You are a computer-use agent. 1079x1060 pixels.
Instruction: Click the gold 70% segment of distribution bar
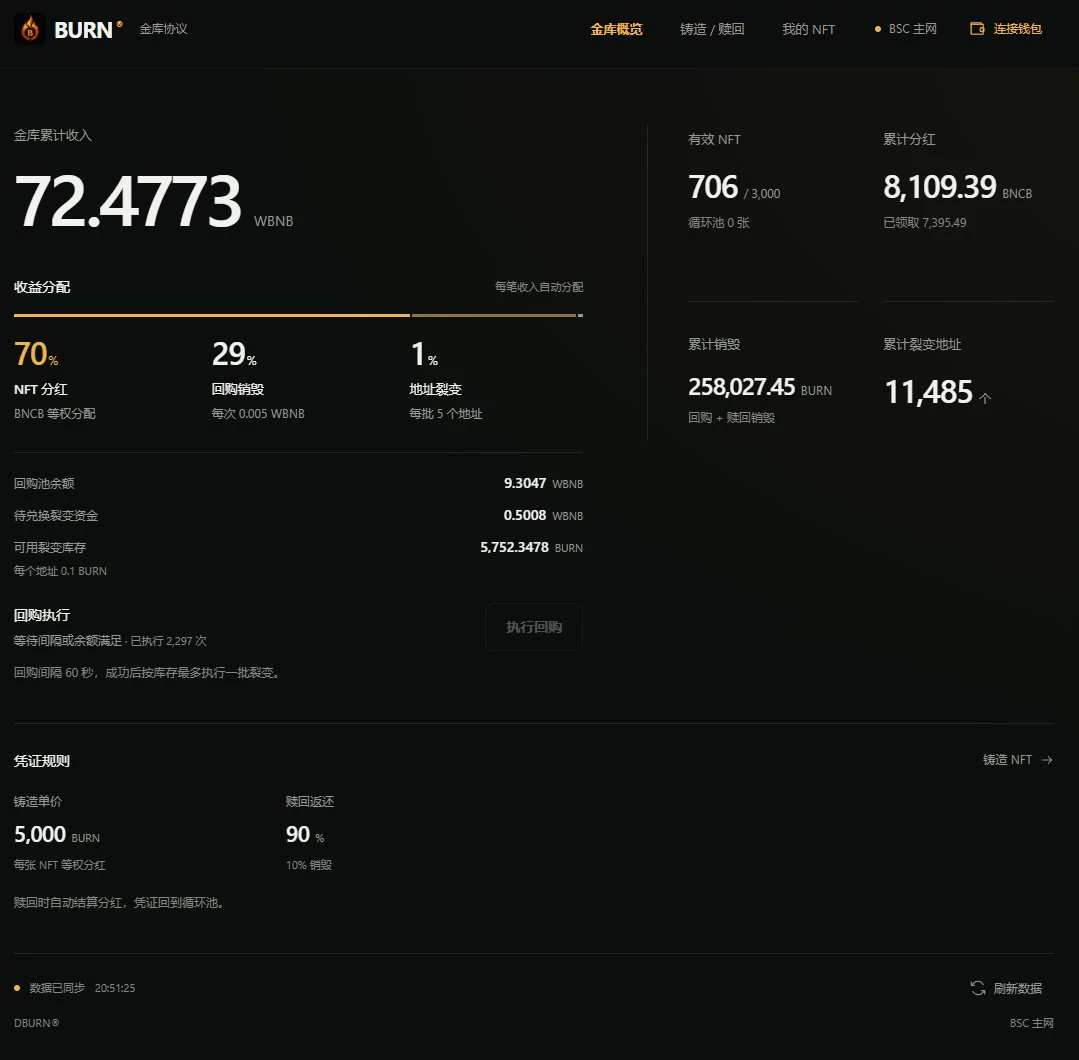pyautogui.click(x=212, y=315)
